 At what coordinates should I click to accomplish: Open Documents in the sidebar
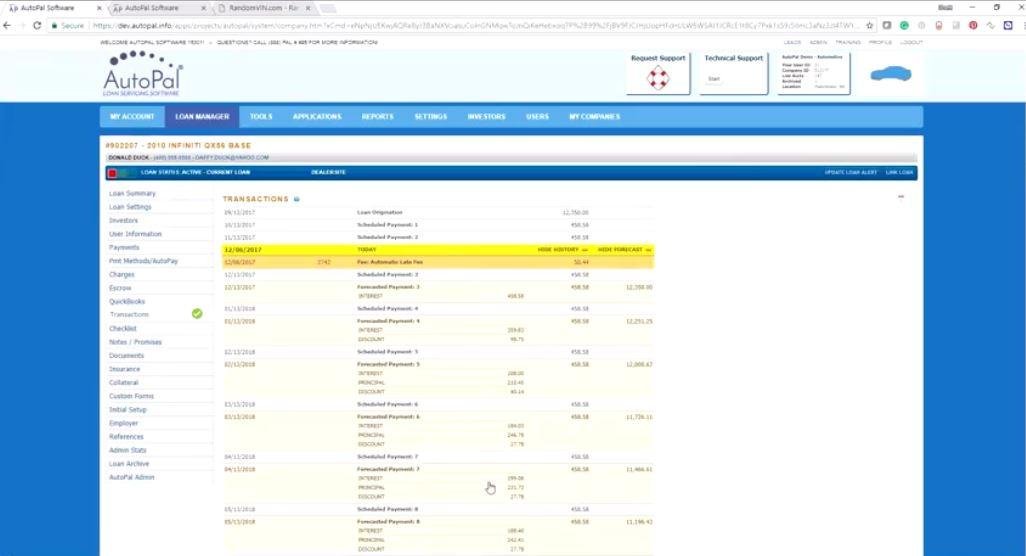[126, 356]
